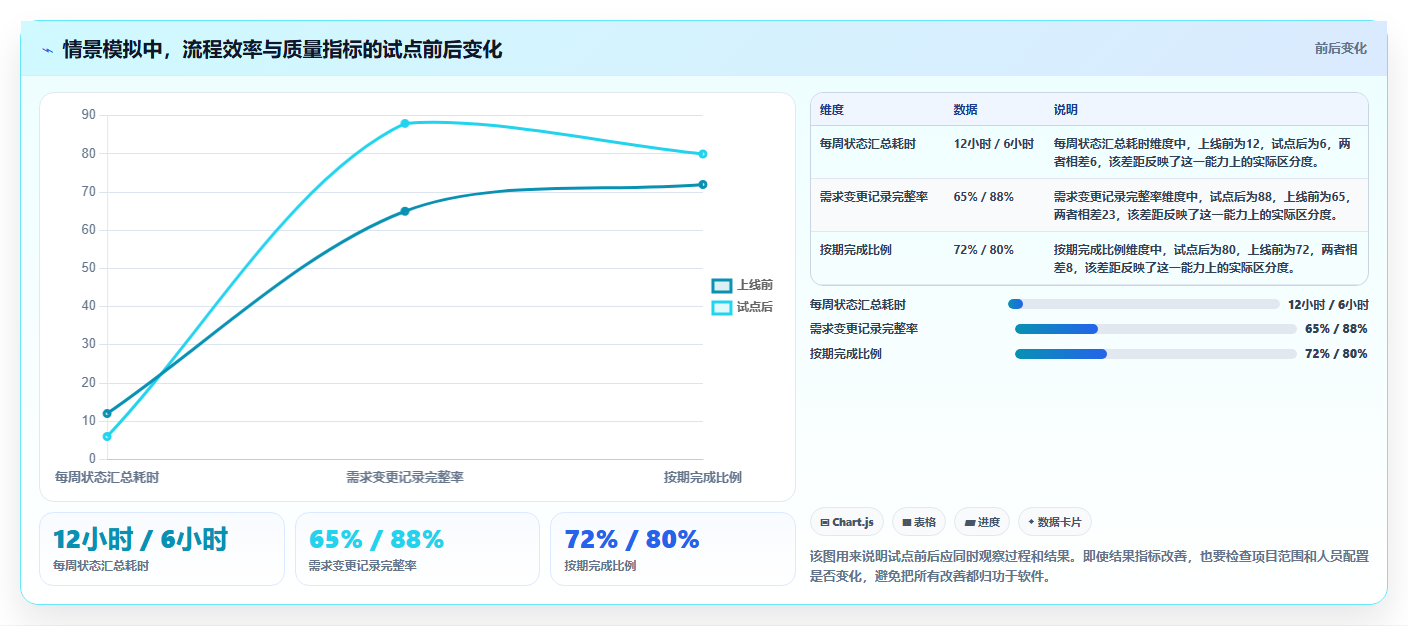Viewport: 1408px width, 626px height.
Task: Click the 数据 table column header
Action: point(966,110)
